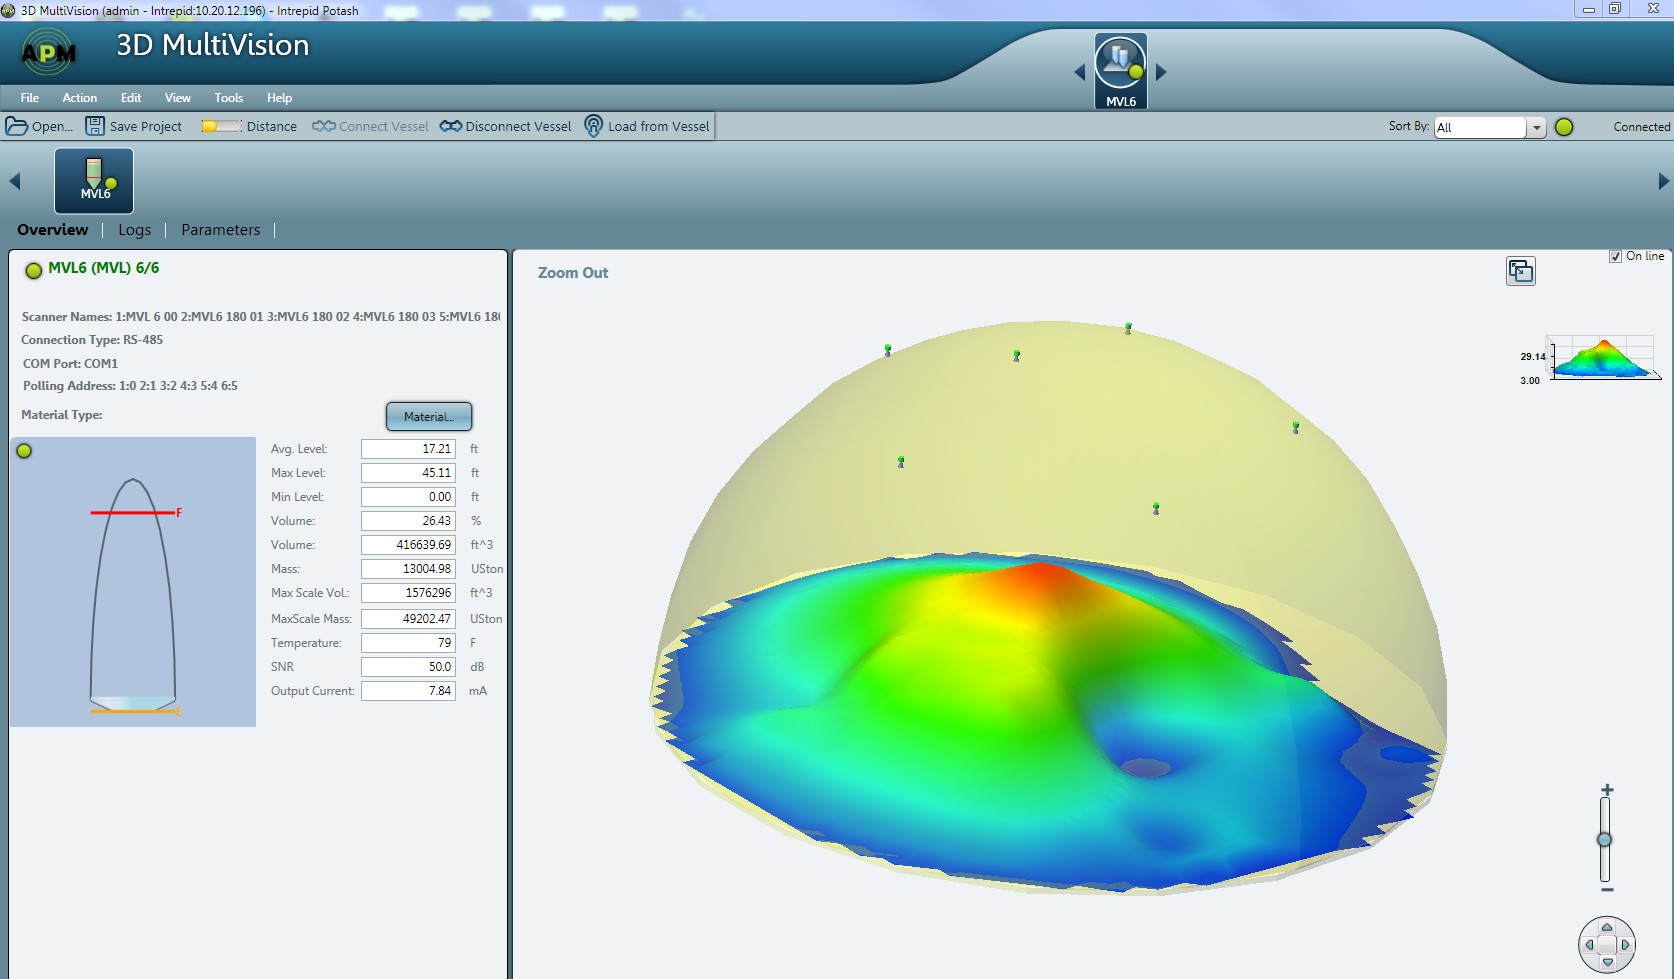This screenshot has width=1674, height=979.
Task: Click the pop-out 3D view icon
Action: coord(1521,271)
